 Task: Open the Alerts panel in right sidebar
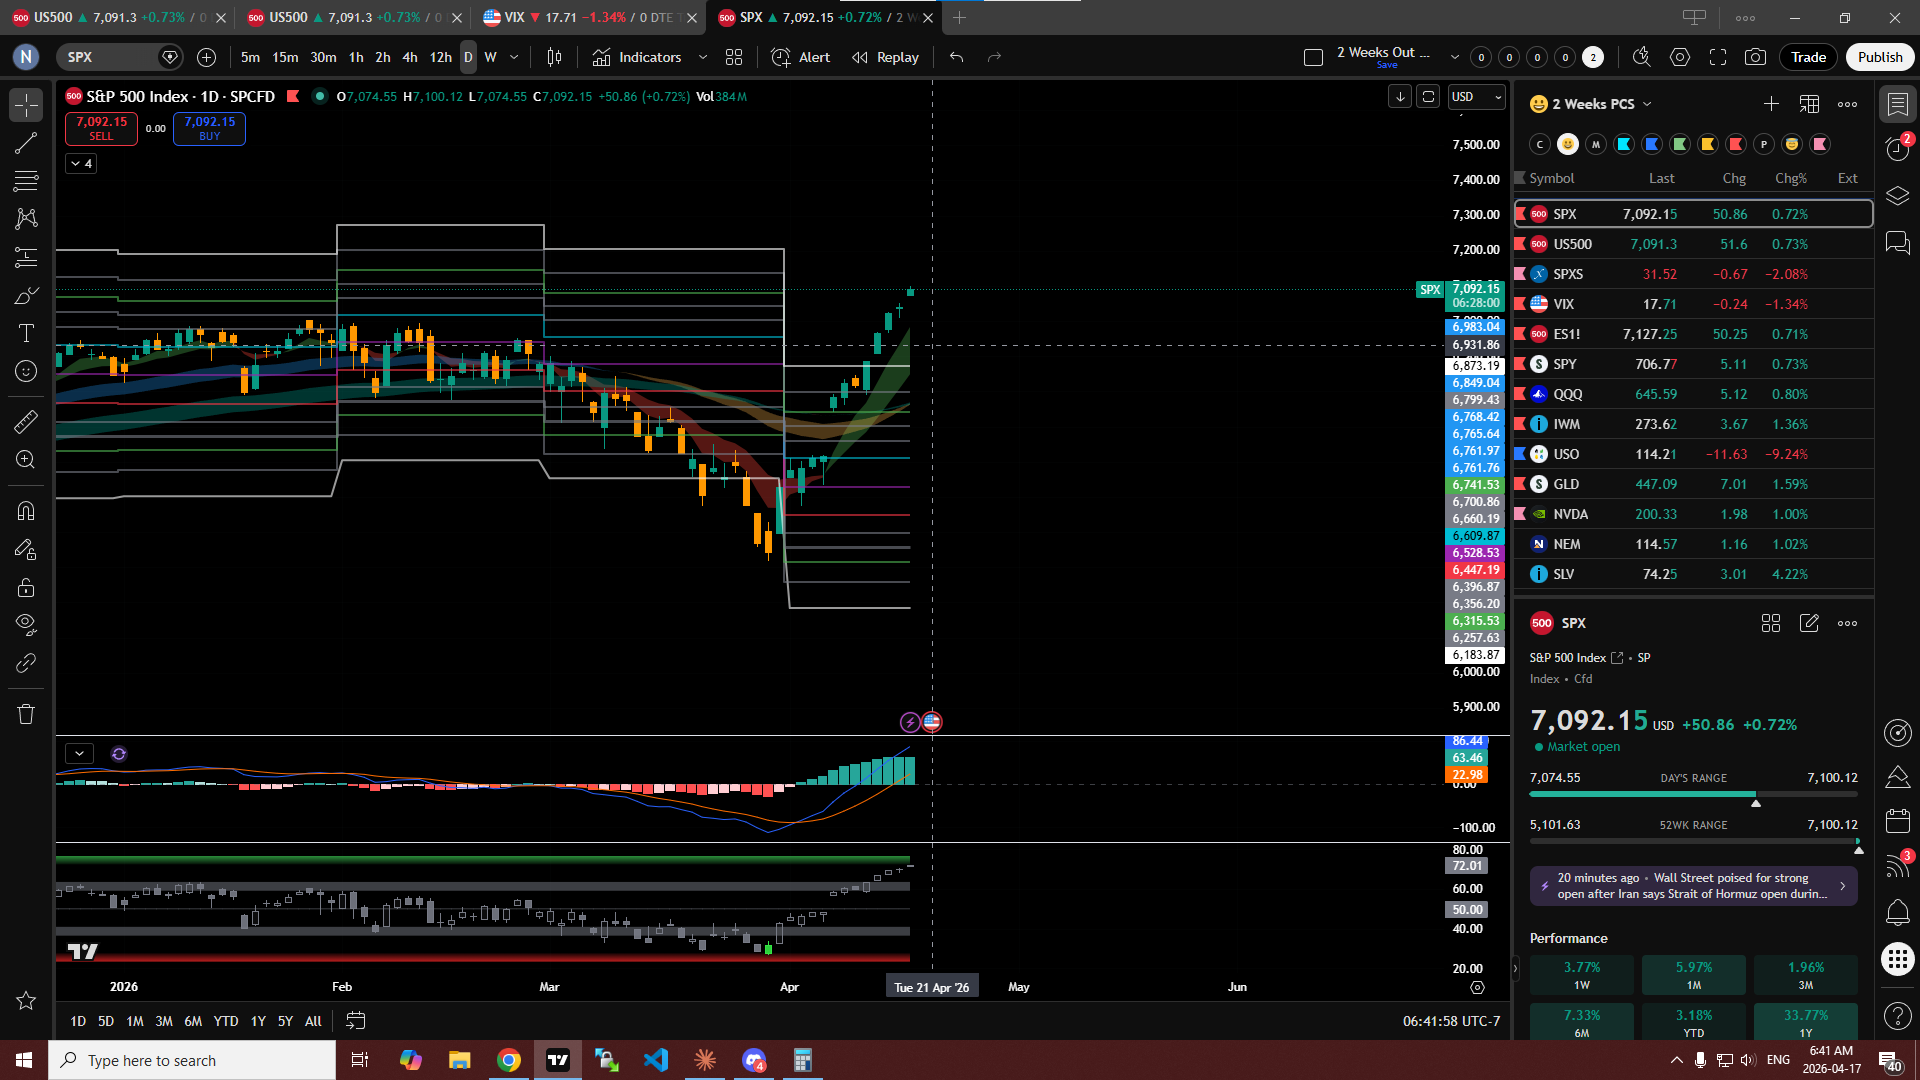1897,150
